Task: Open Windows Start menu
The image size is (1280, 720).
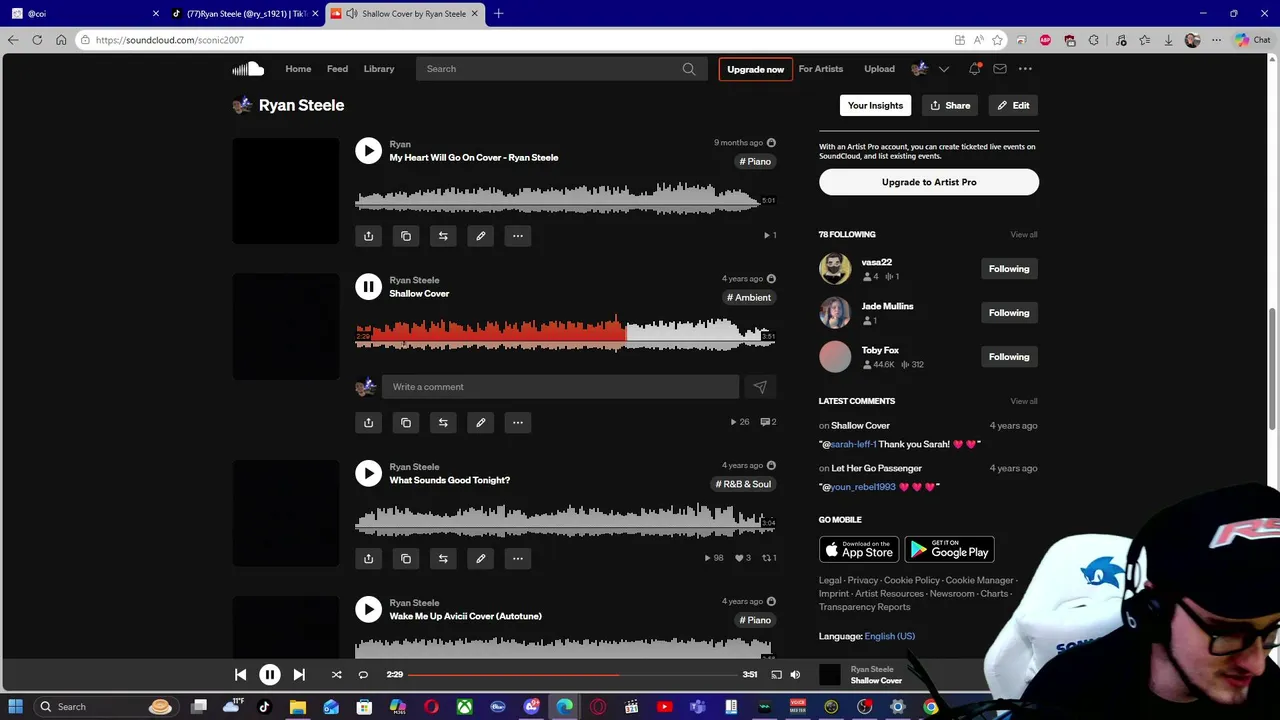Action: tap(16, 707)
